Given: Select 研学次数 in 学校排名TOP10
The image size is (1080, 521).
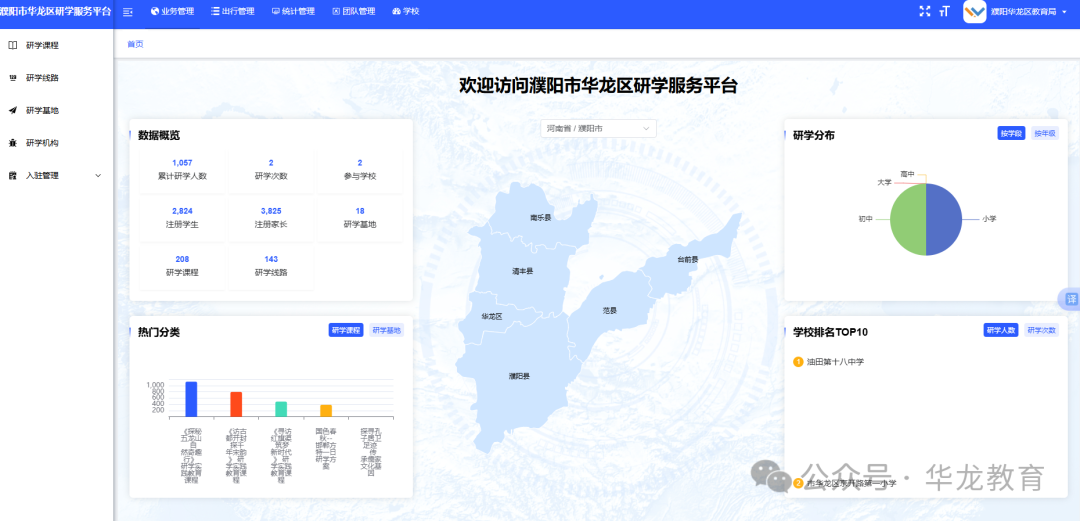Looking at the screenshot, I should point(1041,330).
